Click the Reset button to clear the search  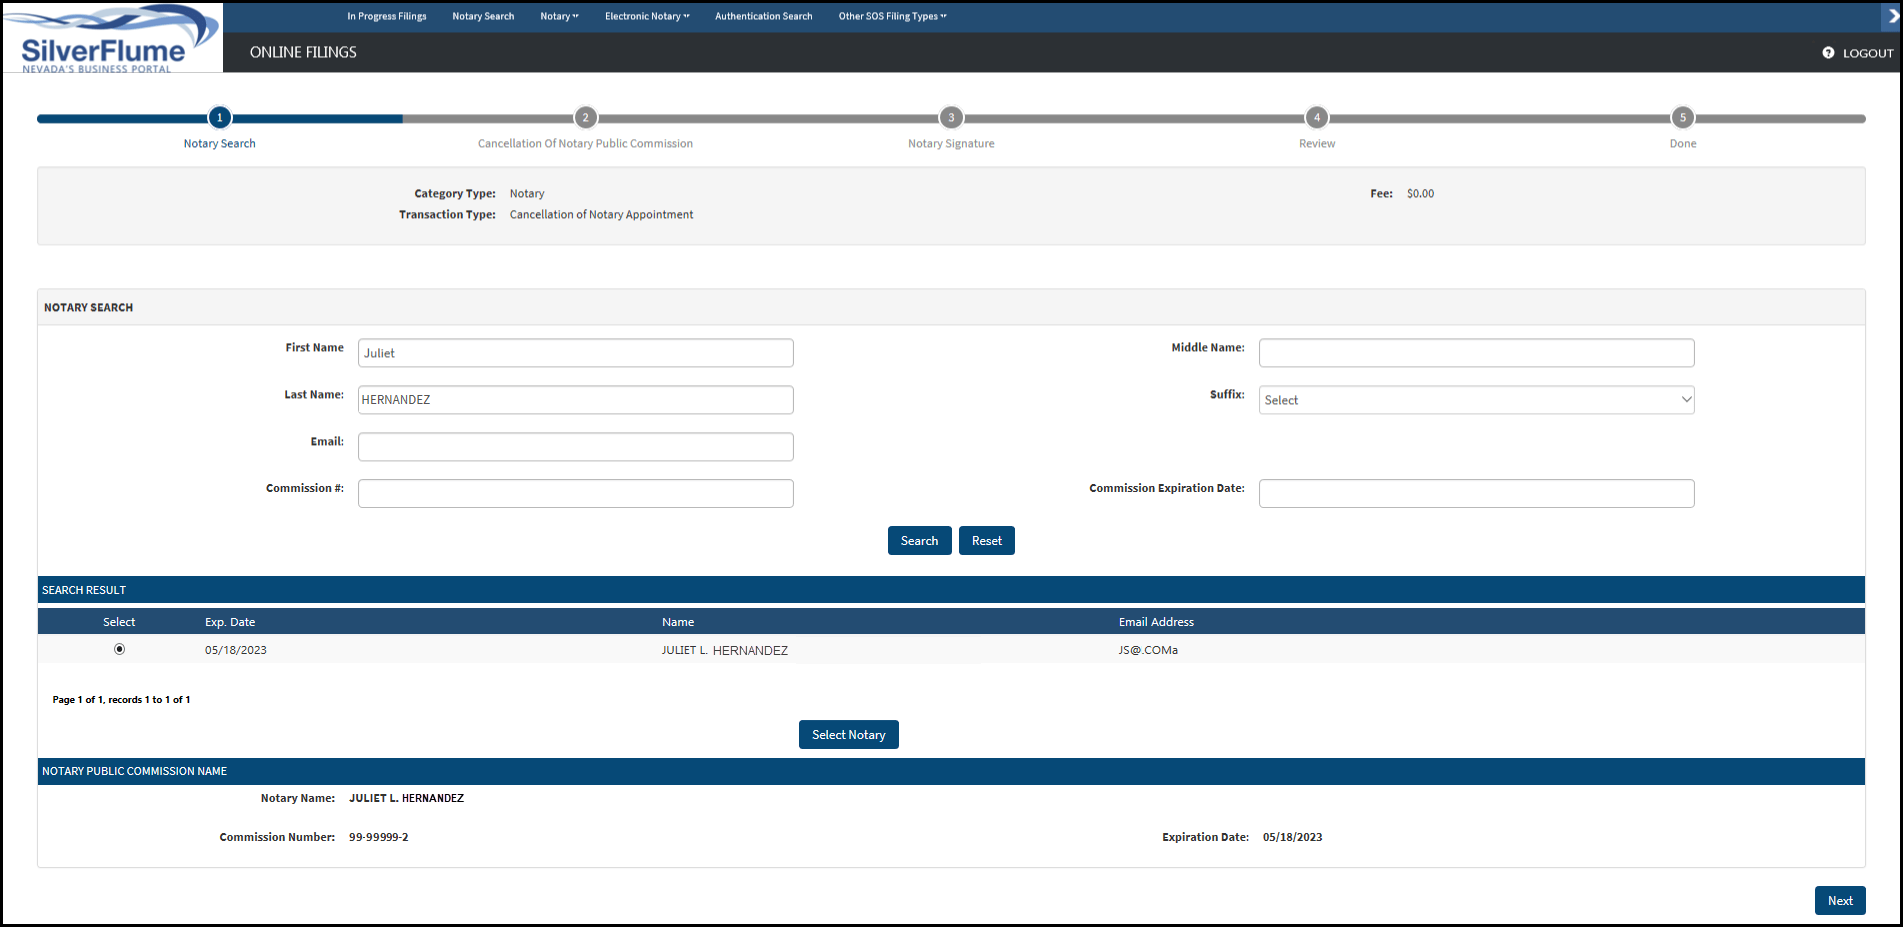(986, 540)
